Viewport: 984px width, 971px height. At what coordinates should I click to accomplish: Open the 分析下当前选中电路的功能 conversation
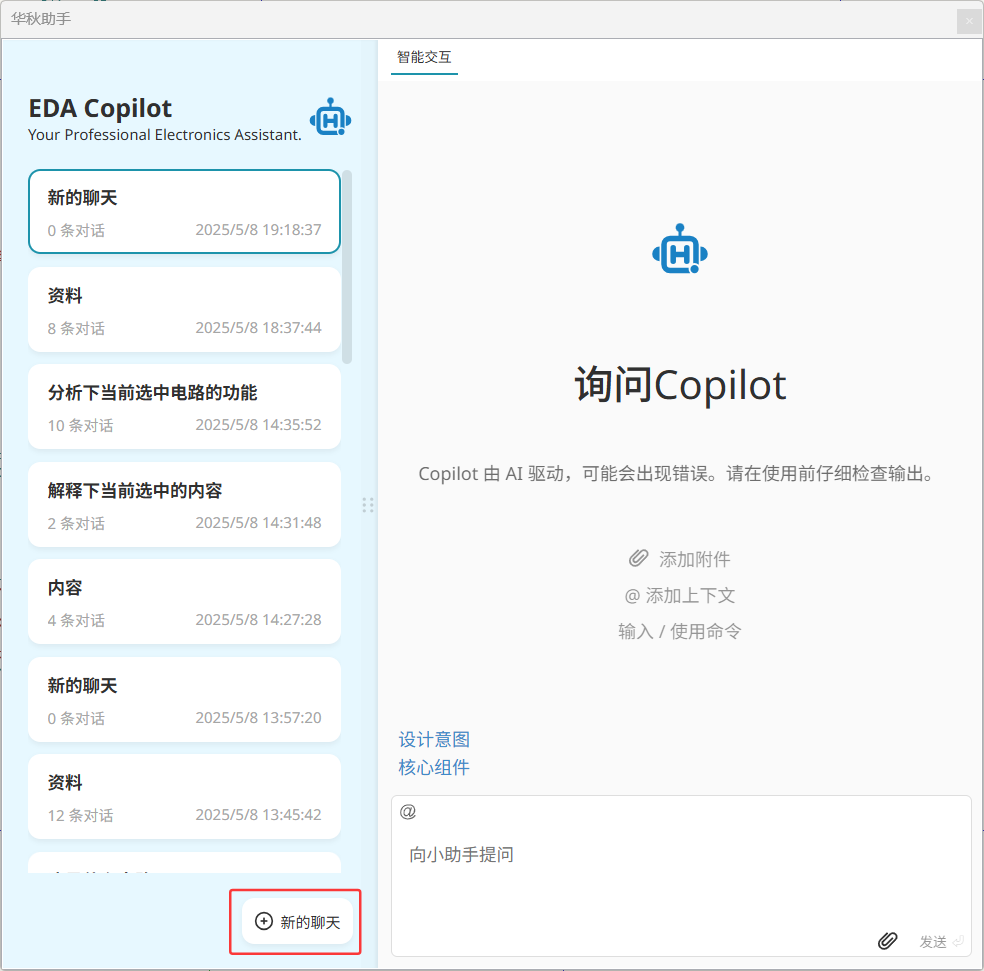pyautogui.click(x=184, y=407)
